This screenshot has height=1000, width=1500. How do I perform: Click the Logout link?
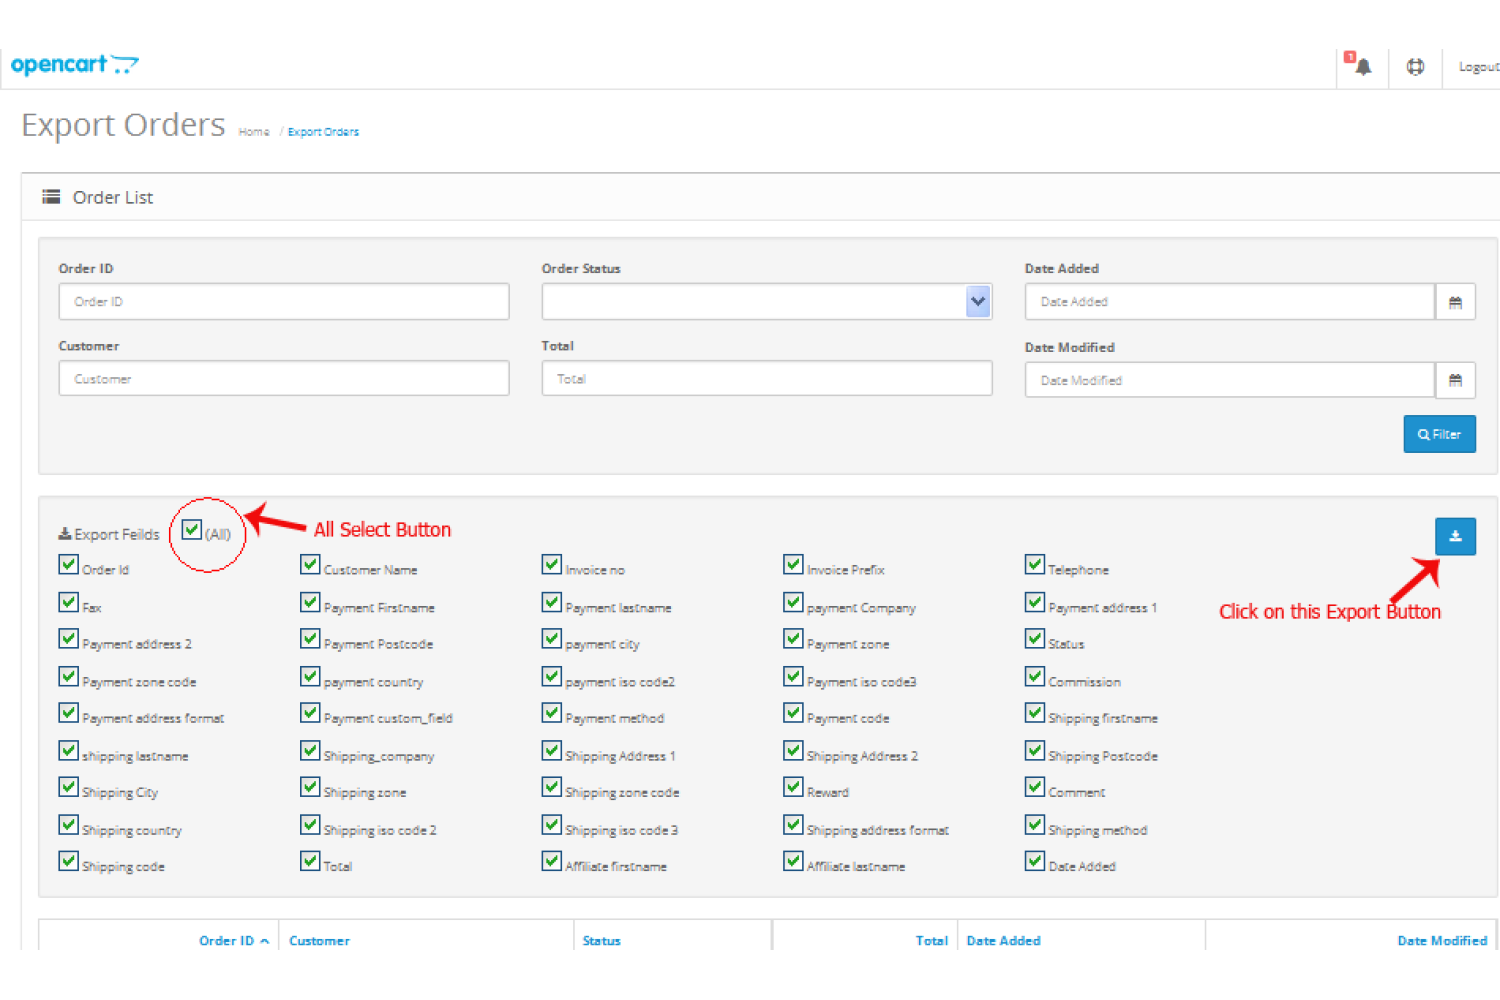click(1478, 67)
